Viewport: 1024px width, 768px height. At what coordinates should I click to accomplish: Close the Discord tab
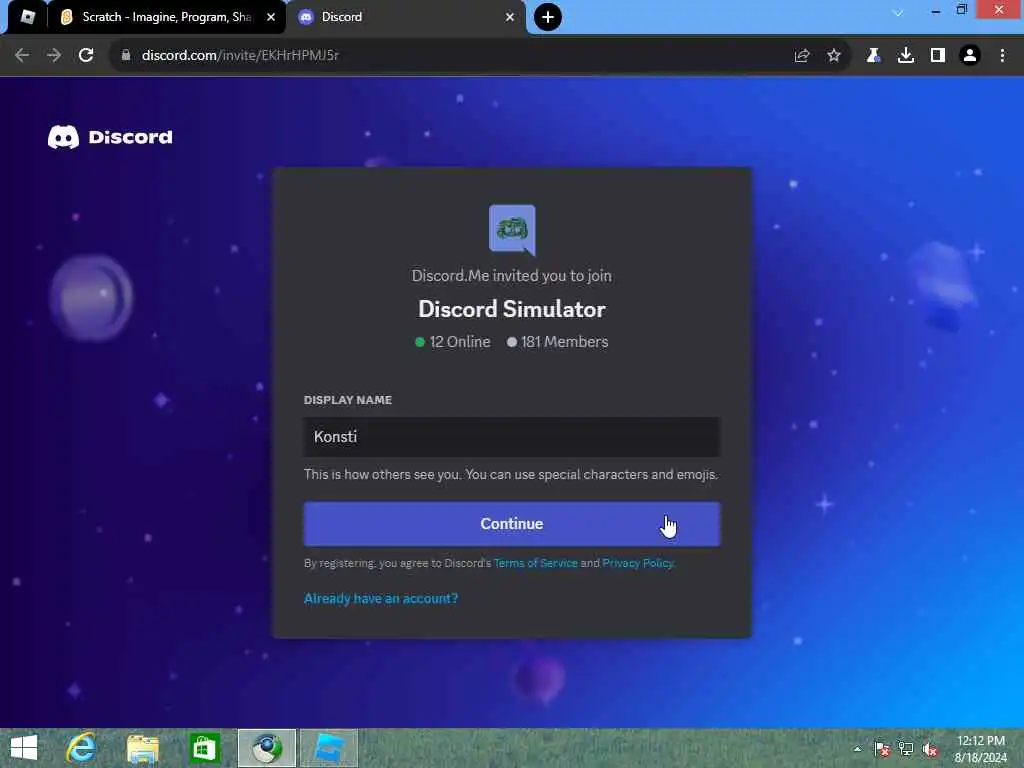pos(509,17)
